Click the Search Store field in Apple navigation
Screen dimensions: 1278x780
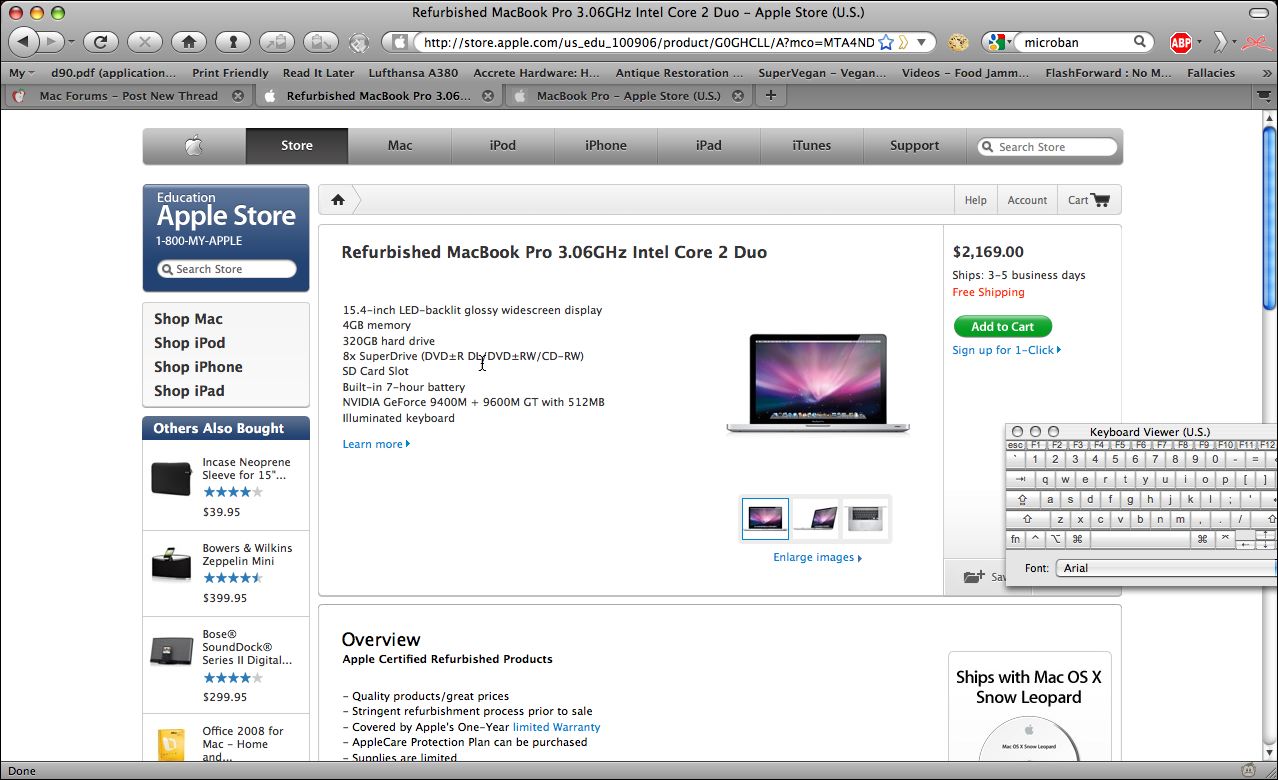pyautogui.click(x=1047, y=147)
